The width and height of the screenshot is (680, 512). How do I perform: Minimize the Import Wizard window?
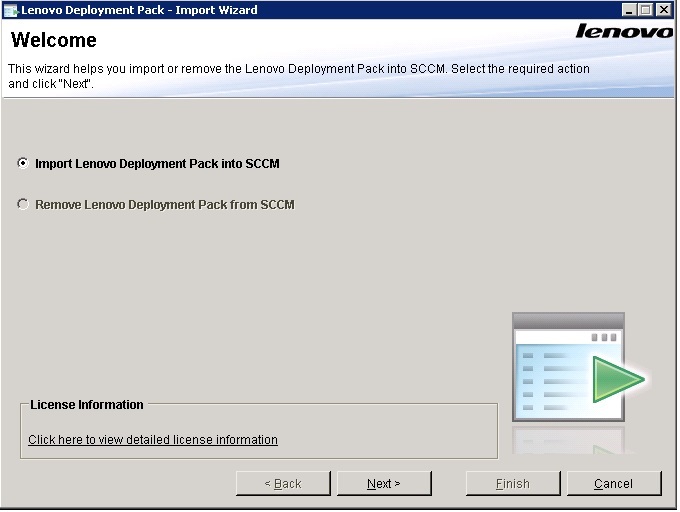(628, 10)
